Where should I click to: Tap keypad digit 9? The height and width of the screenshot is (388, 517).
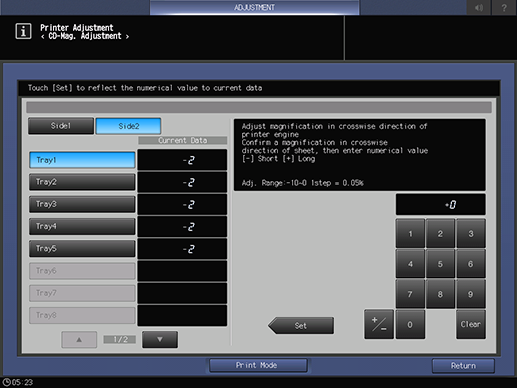[471, 294]
